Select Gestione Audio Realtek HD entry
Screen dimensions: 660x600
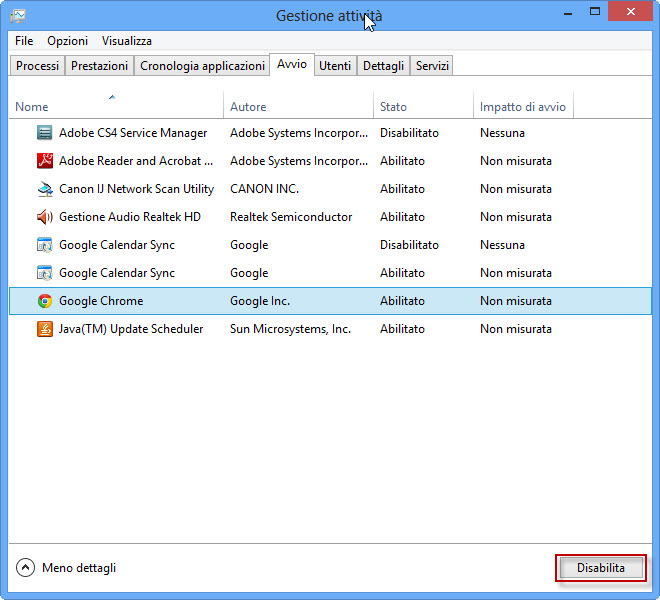point(130,217)
